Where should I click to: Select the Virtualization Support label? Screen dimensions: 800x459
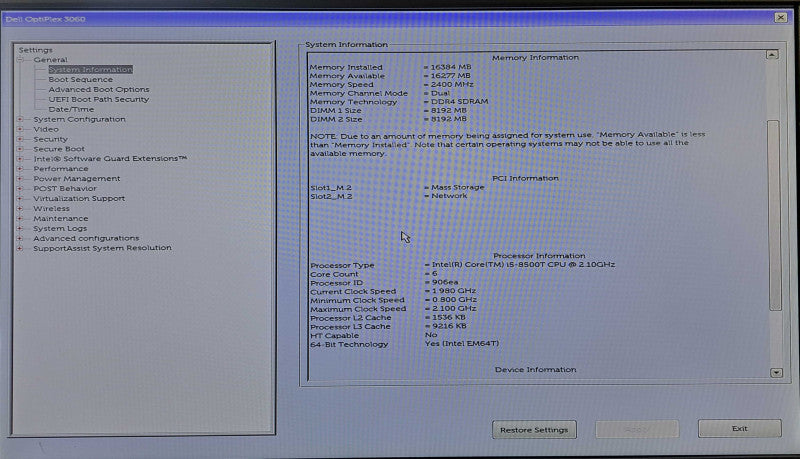click(x=79, y=199)
